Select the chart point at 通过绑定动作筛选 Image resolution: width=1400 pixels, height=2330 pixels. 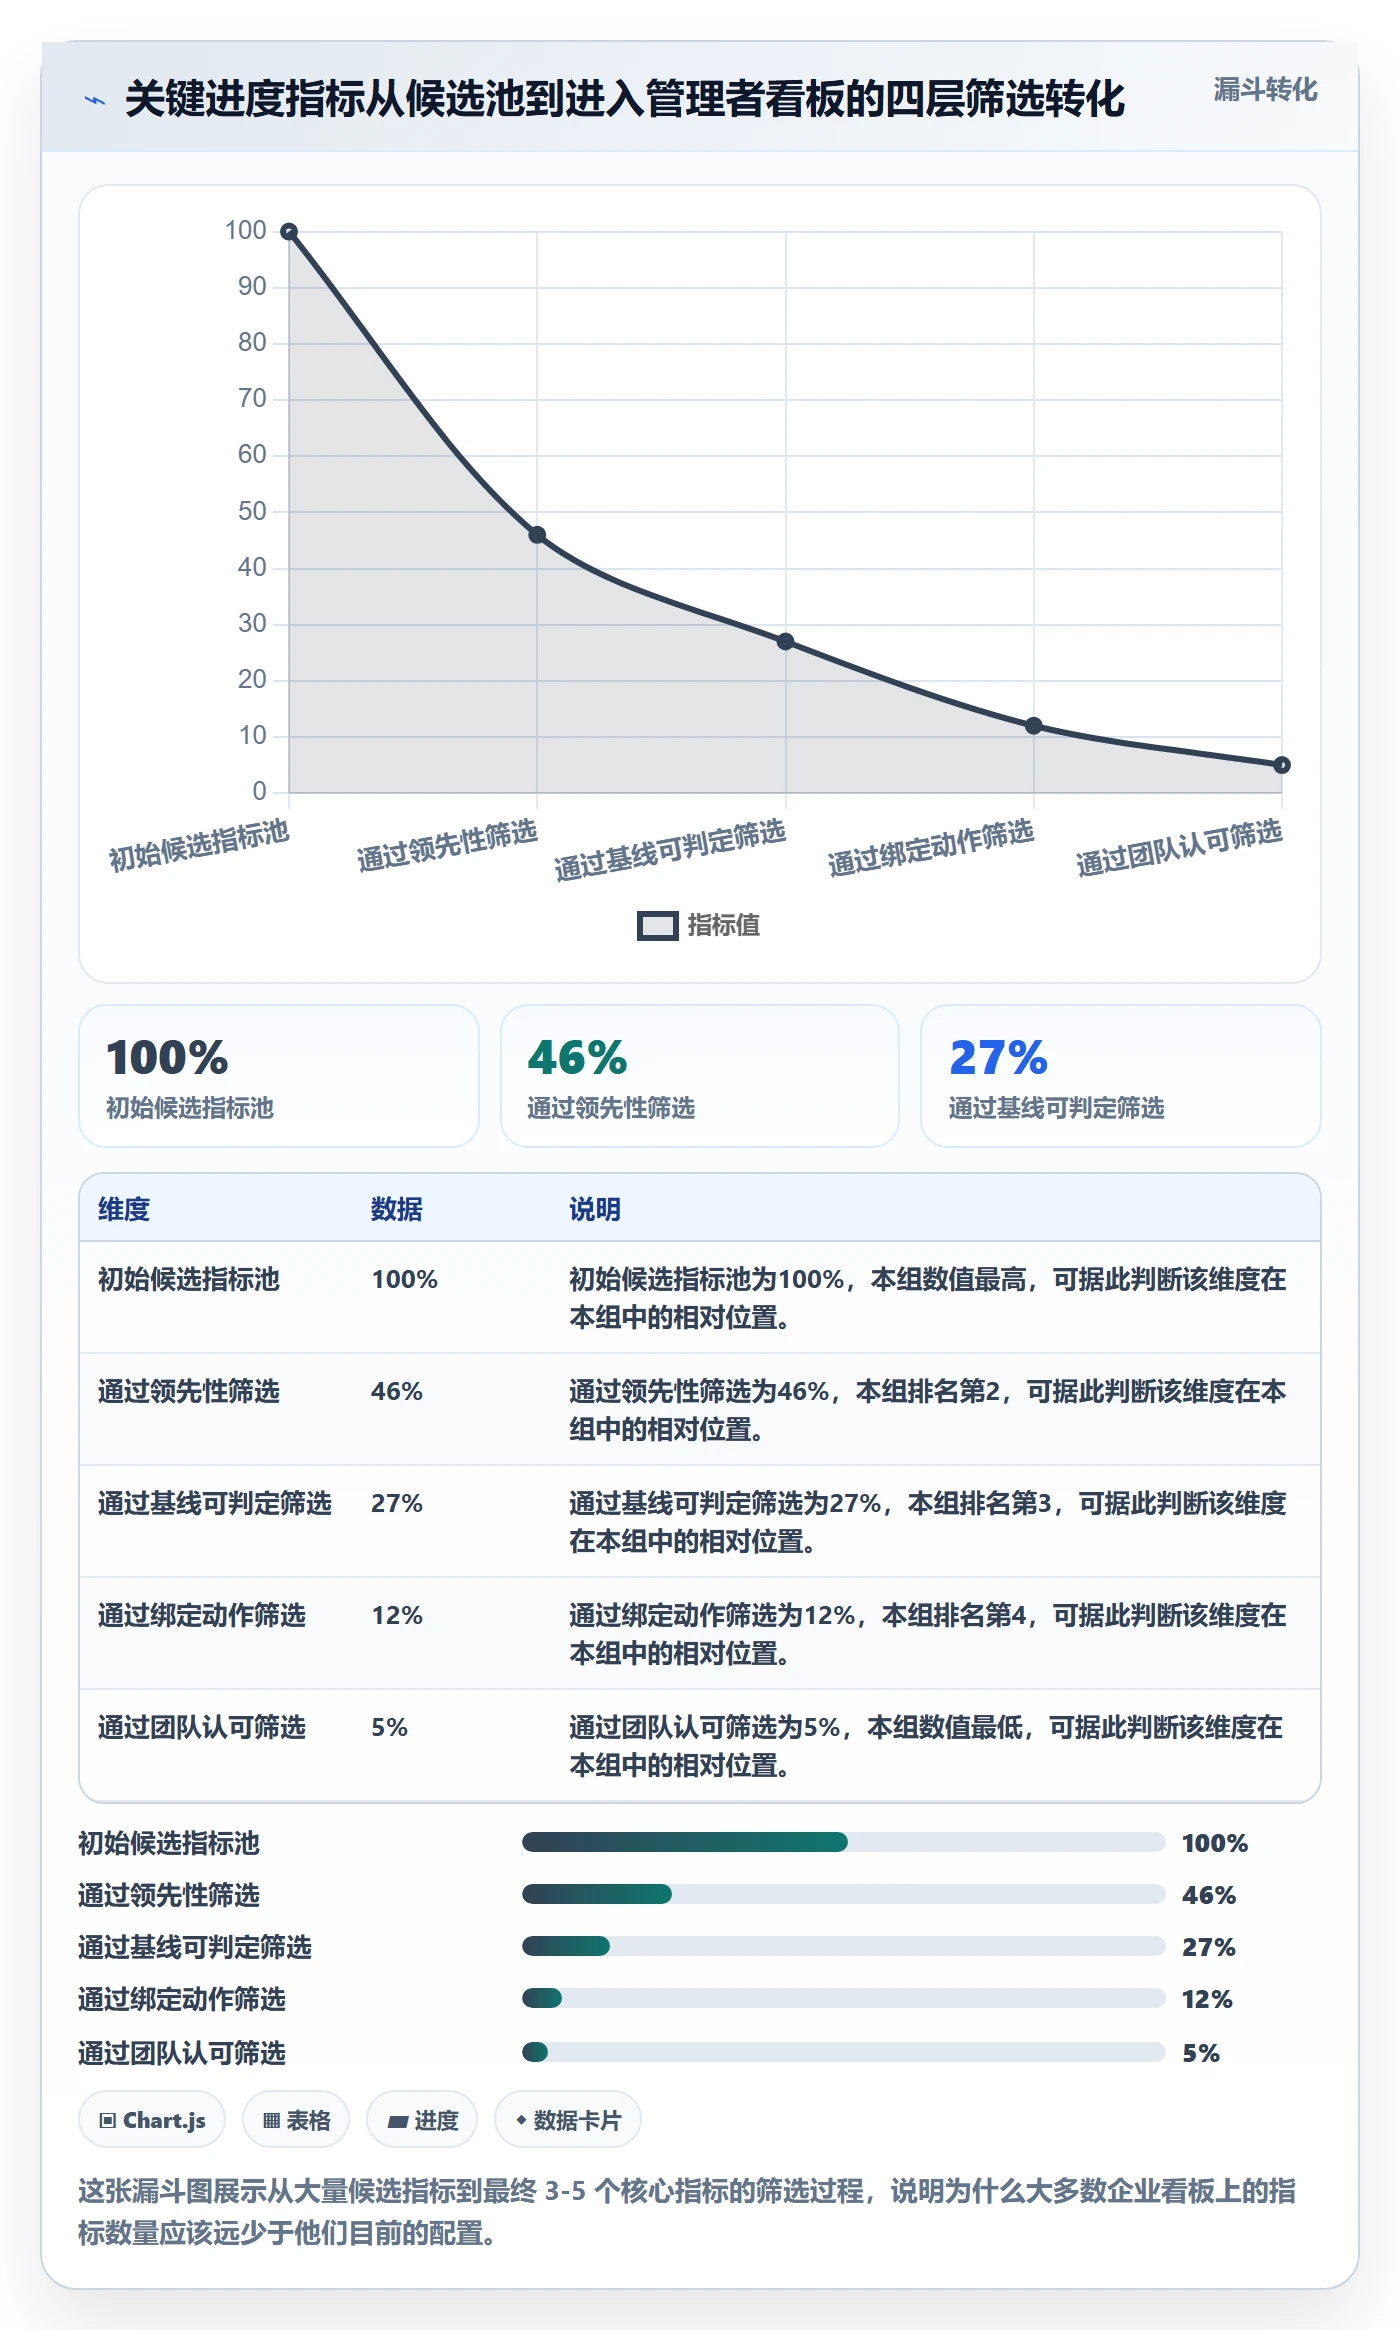pos(1034,725)
